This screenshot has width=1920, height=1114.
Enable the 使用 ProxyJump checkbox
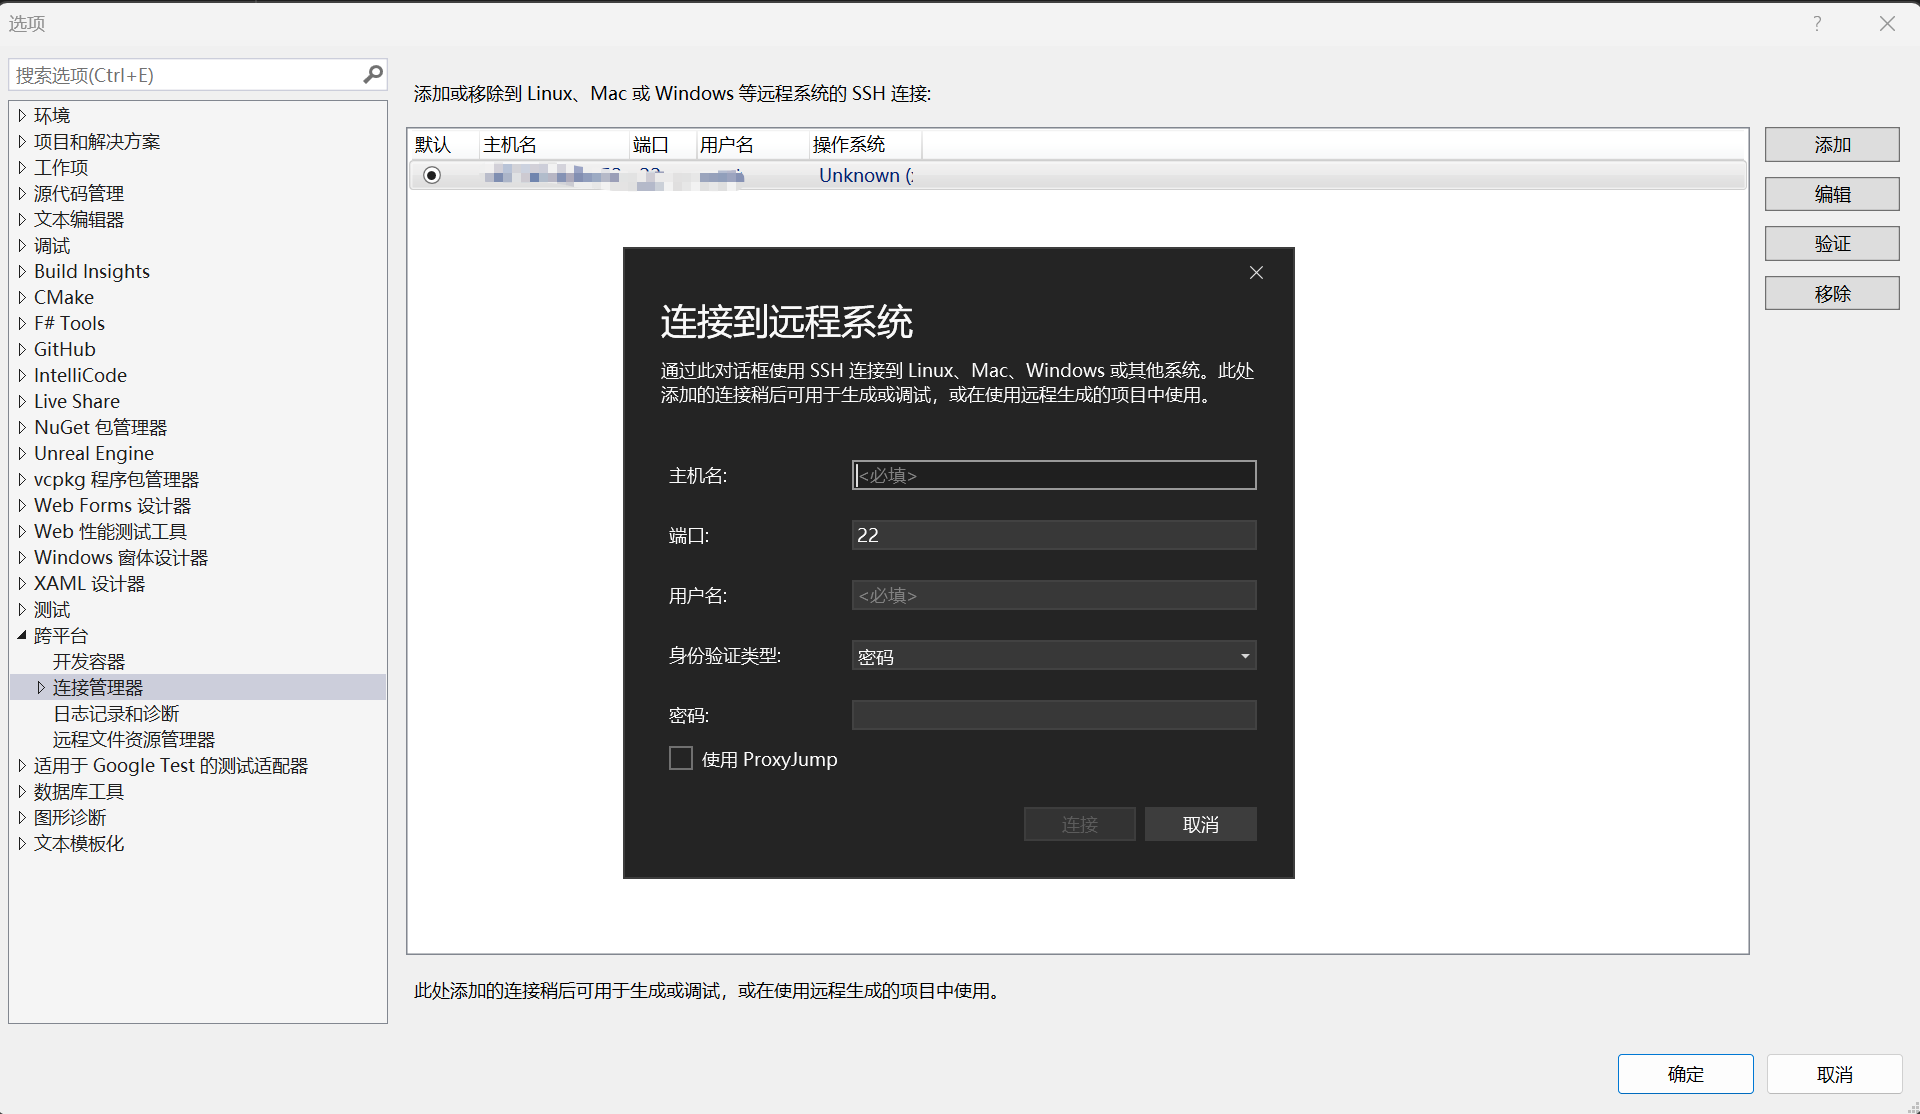point(681,759)
